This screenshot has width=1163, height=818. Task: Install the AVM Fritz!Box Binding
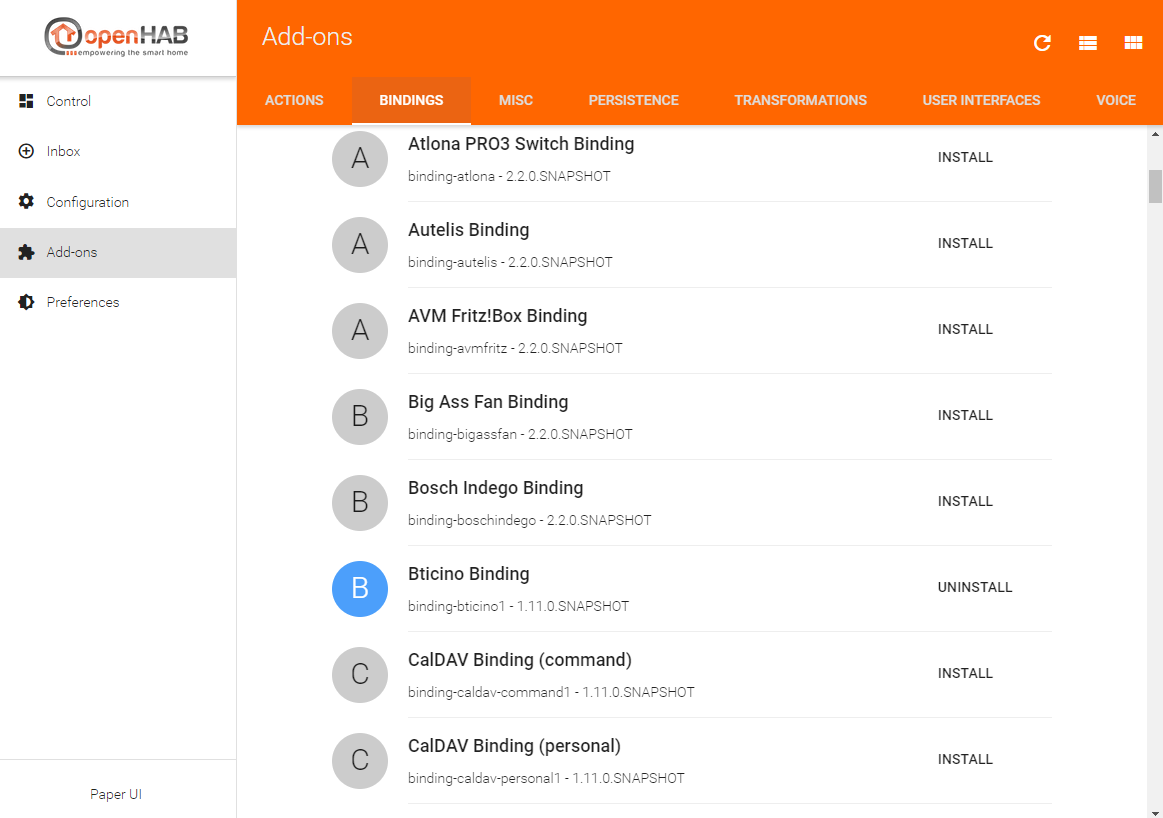coord(965,329)
